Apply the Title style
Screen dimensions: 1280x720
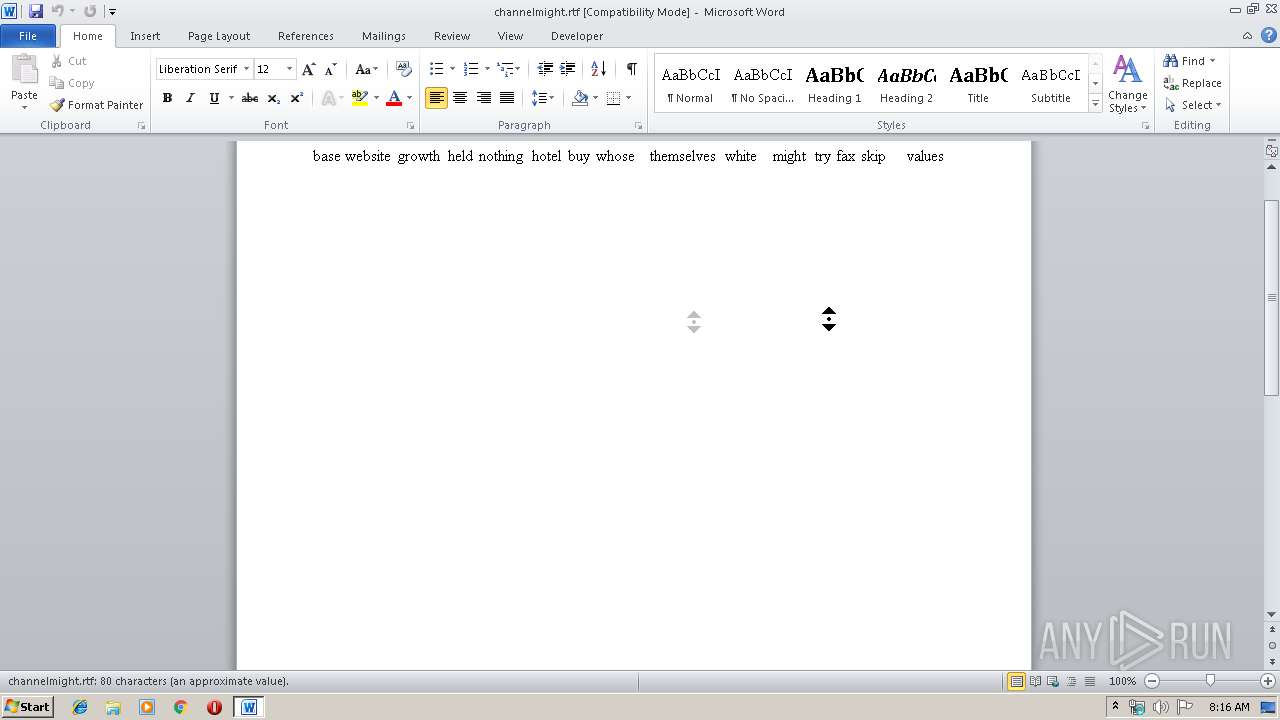978,84
